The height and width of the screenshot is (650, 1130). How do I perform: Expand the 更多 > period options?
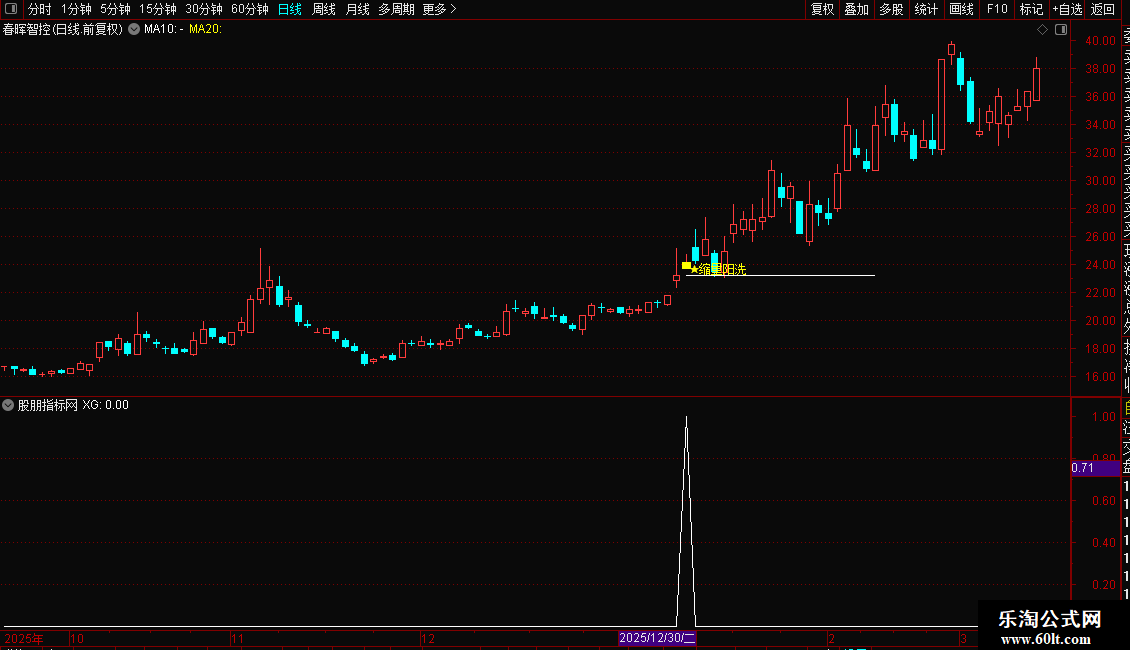click(440, 9)
